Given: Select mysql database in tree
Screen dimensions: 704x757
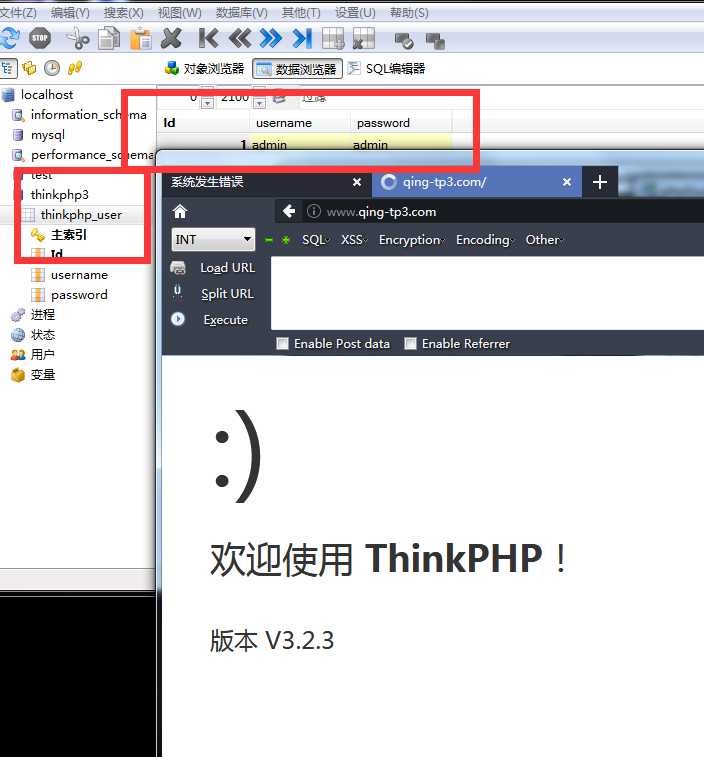Looking at the screenshot, I should click(47, 135).
